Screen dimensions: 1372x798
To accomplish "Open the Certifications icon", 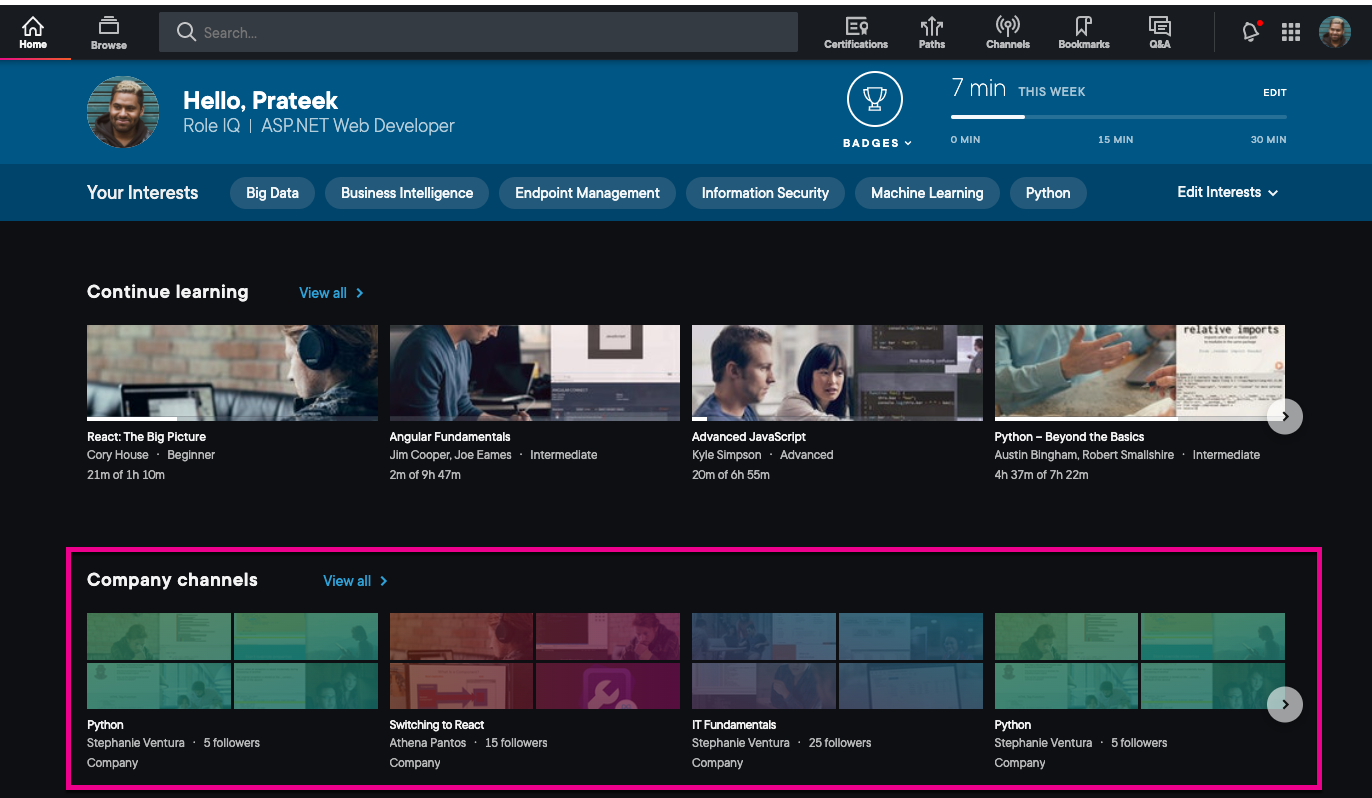I will [x=856, y=32].
